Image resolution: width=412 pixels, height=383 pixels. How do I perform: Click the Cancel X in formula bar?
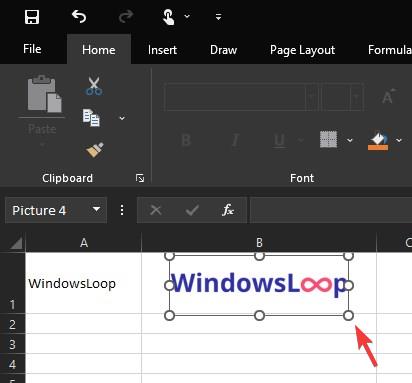(x=156, y=210)
